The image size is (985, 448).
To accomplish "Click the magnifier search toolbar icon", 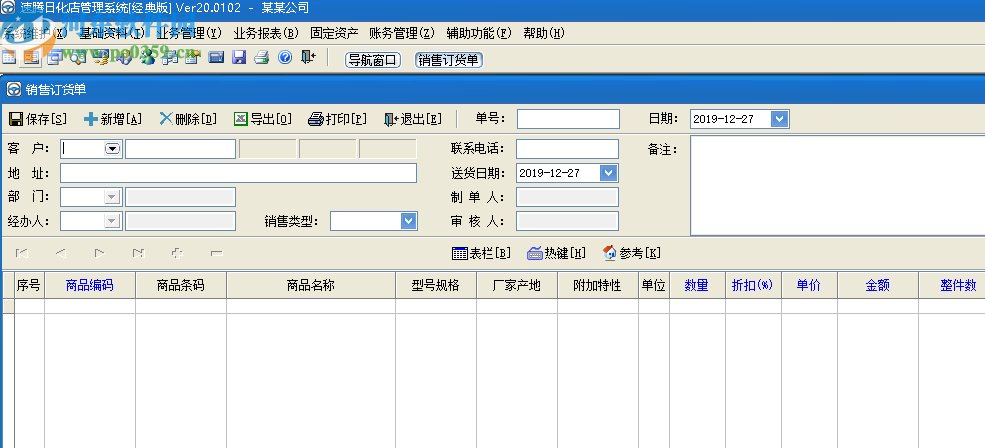I will (78, 57).
